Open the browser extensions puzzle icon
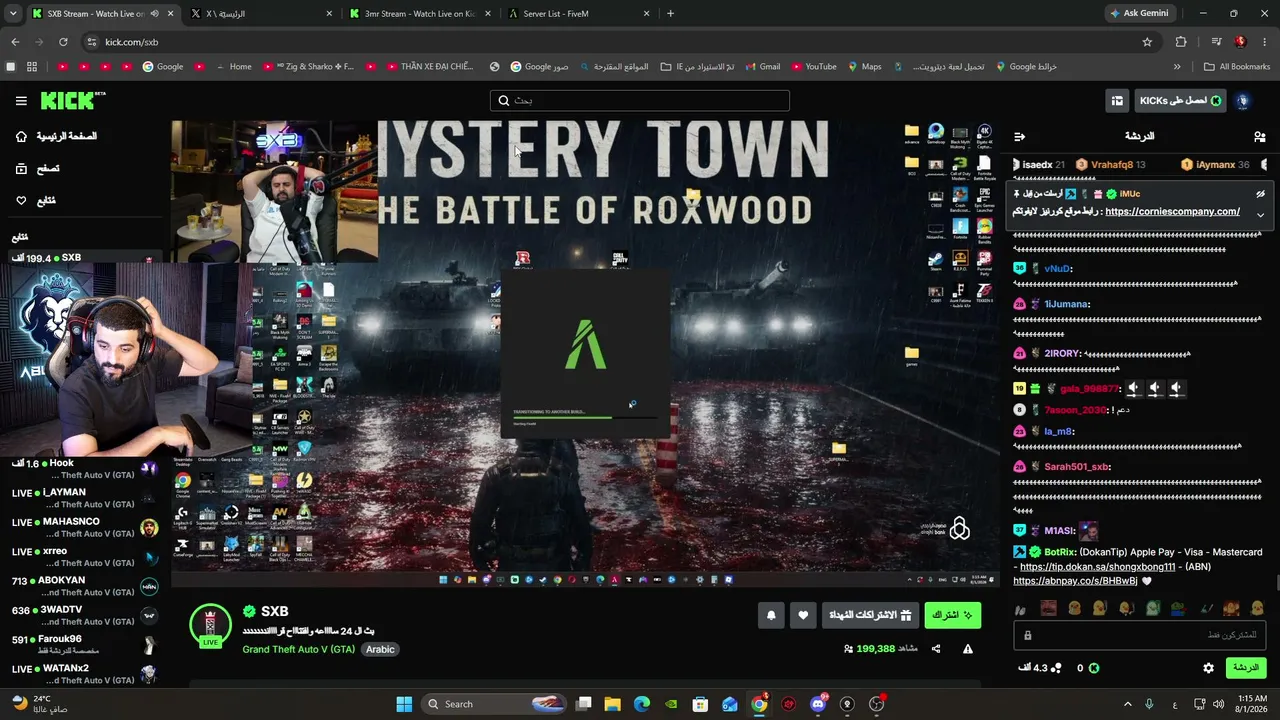This screenshot has height=720, width=1280. coord(1181,42)
